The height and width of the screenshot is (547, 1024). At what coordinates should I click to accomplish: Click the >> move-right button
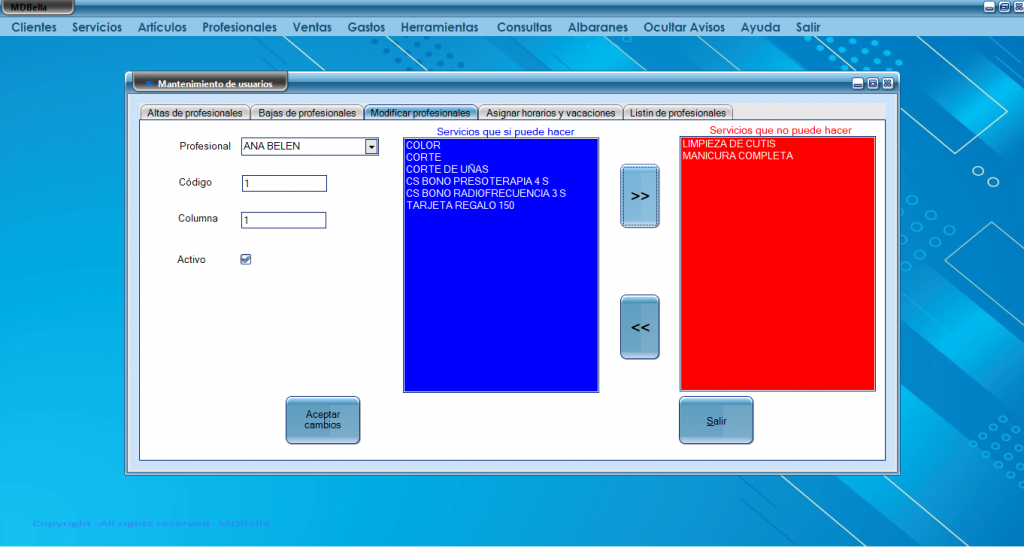click(x=639, y=196)
